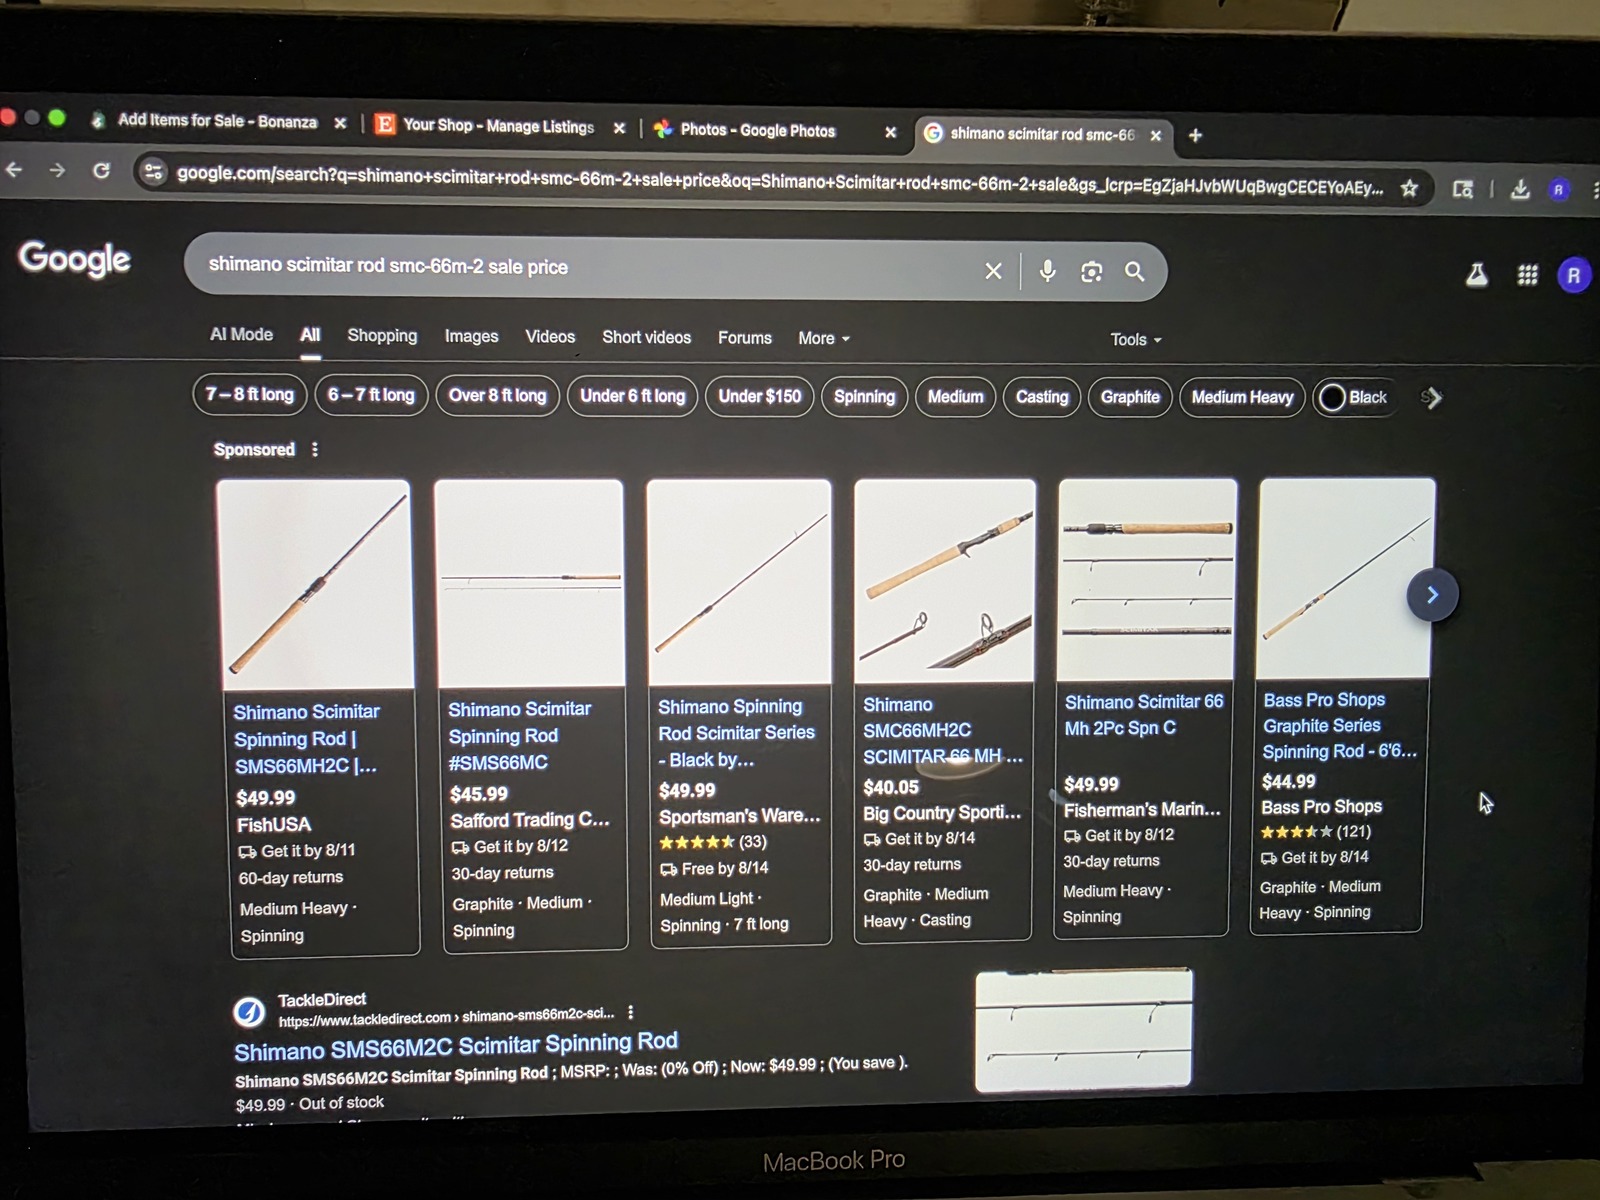The width and height of the screenshot is (1600, 1200).
Task: Go forward with the browser forward arrow
Action: (x=57, y=170)
